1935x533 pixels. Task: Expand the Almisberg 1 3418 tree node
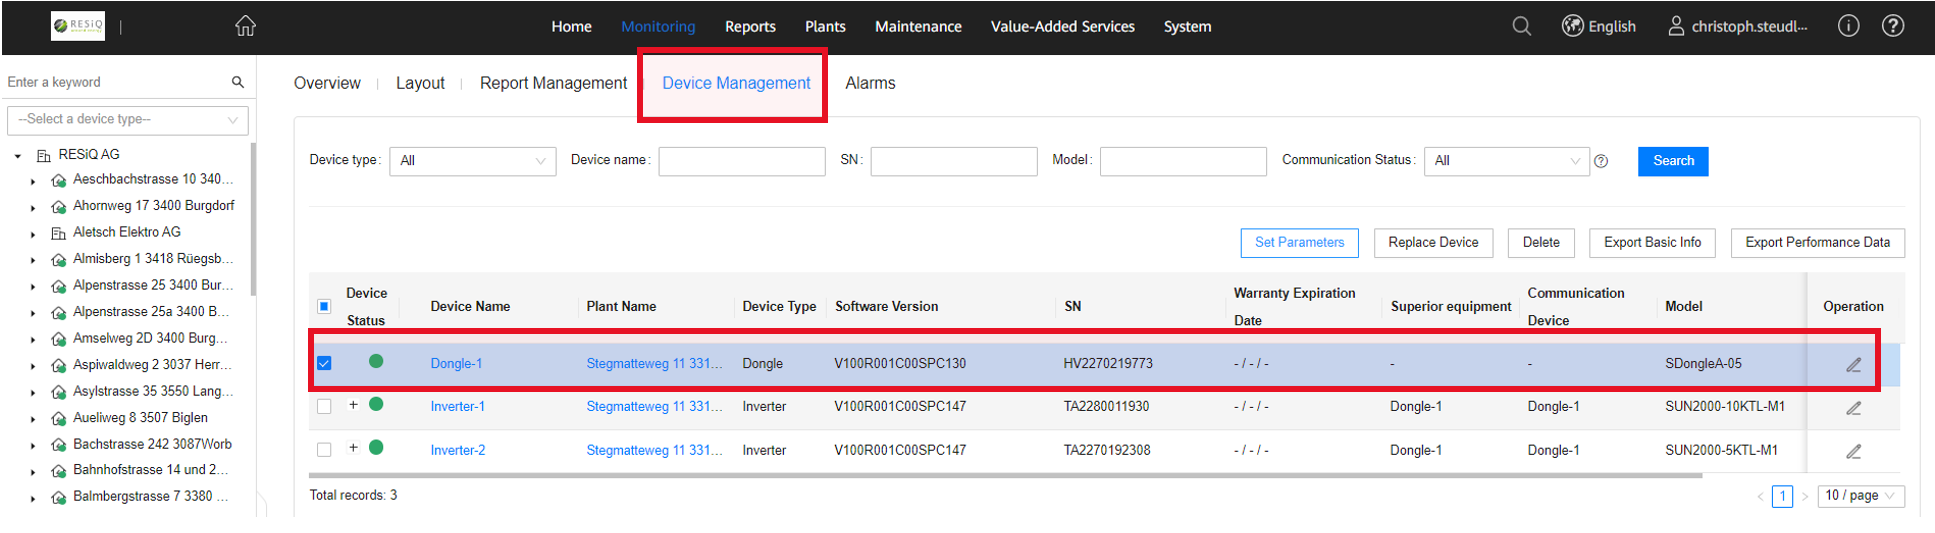point(33,261)
